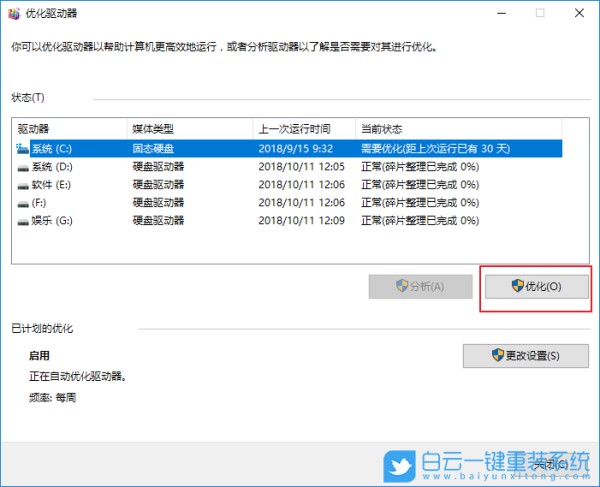Click 硬盘驱动器 type in the E: row
Image resolution: width=600 pixels, height=487 pixels.
[158, 185]
